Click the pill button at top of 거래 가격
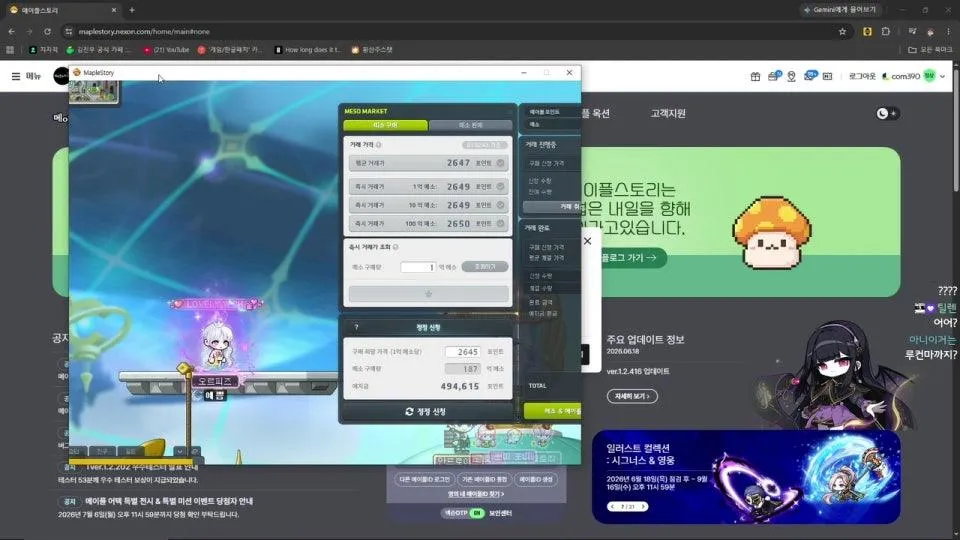960x540 pixels. [x=484, y=145]
